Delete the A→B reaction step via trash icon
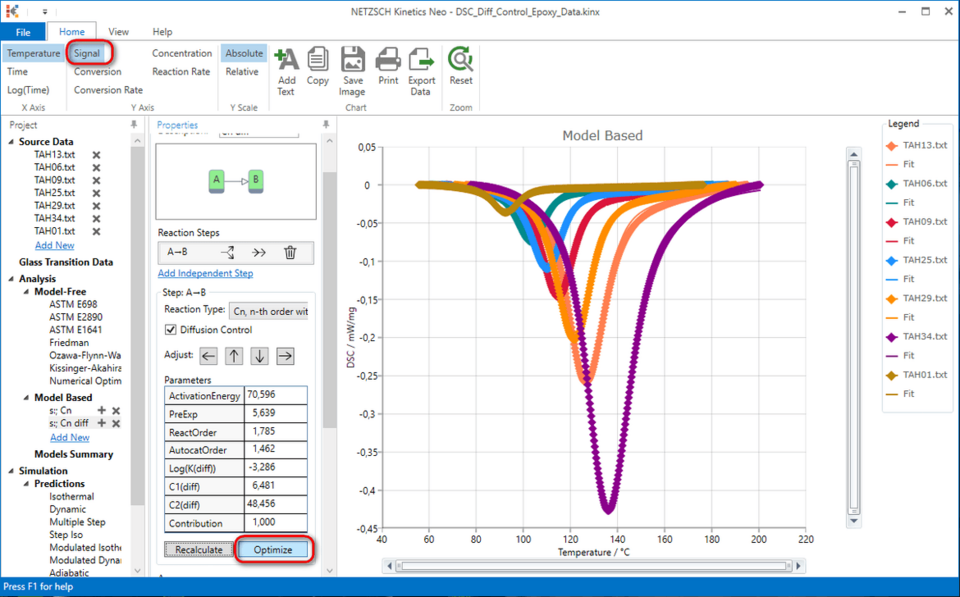This screenshot has height=597, width=960. pos(290,252)
